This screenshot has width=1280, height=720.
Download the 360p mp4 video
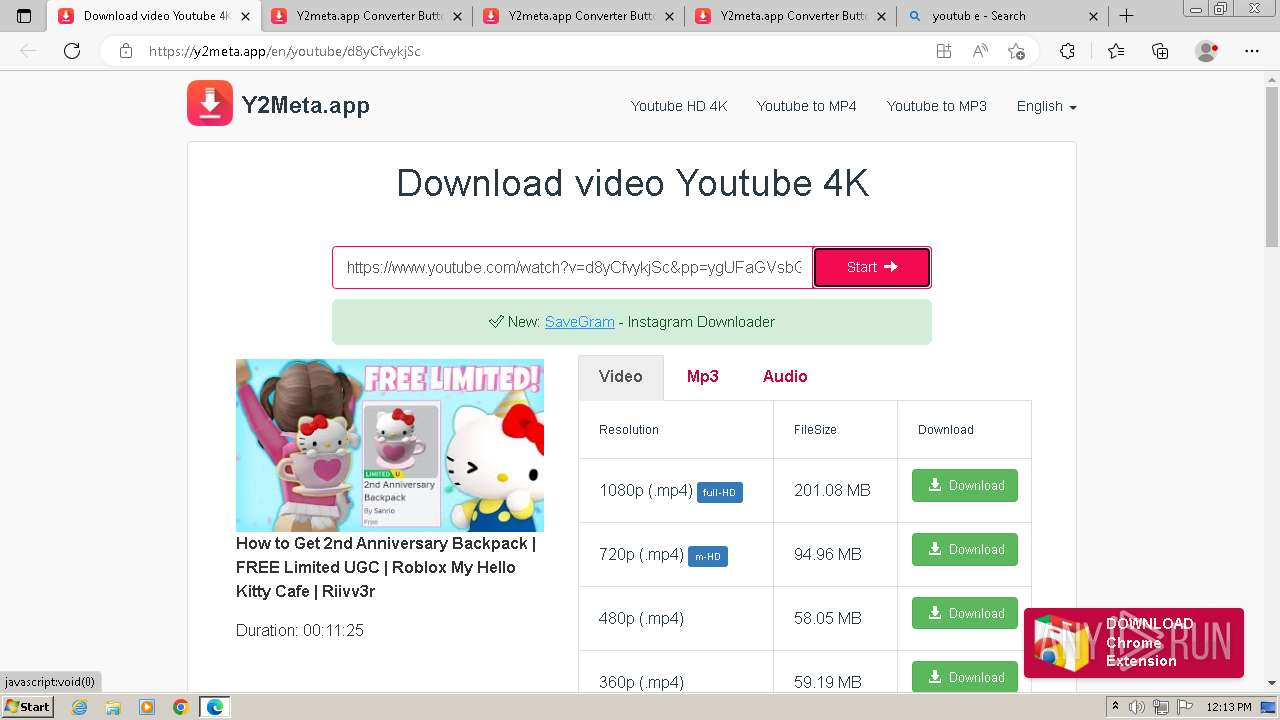(x=965, y=677)
